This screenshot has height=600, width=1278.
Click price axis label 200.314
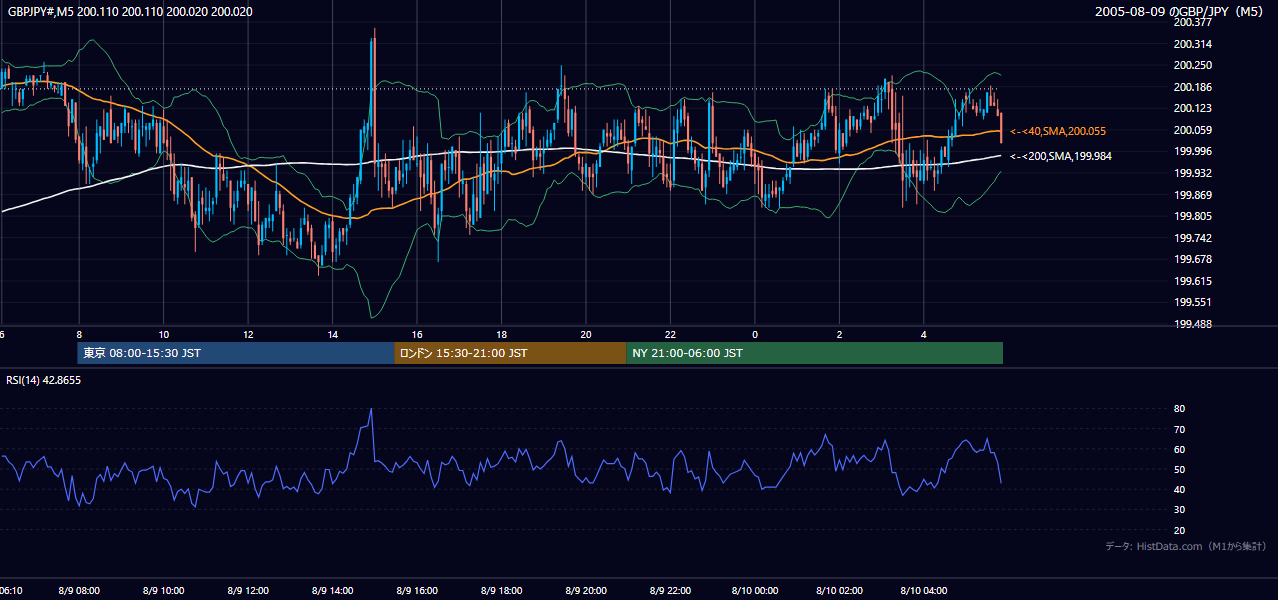(x=1192, y=44)
